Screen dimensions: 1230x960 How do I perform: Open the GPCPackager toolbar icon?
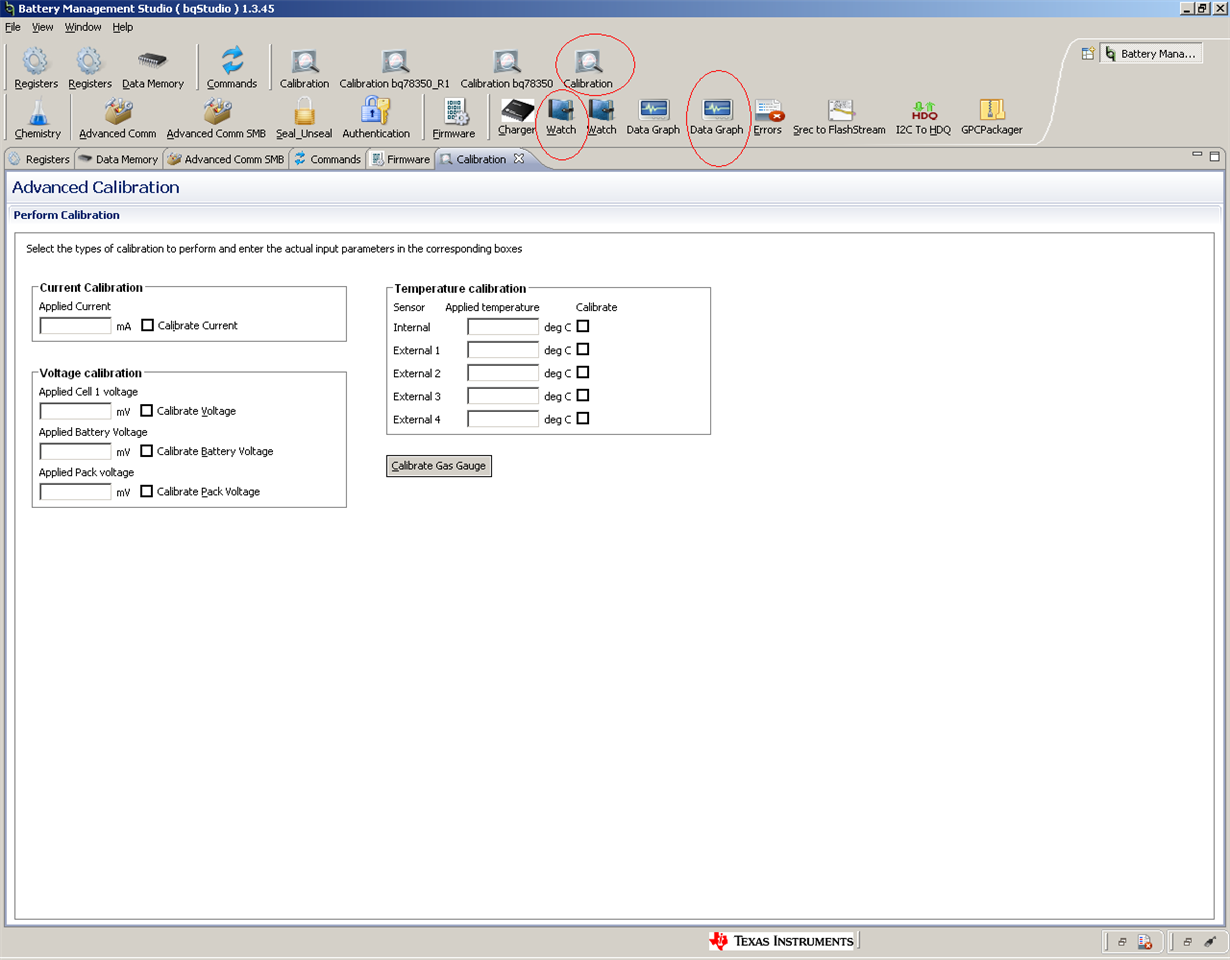(992, 117)
